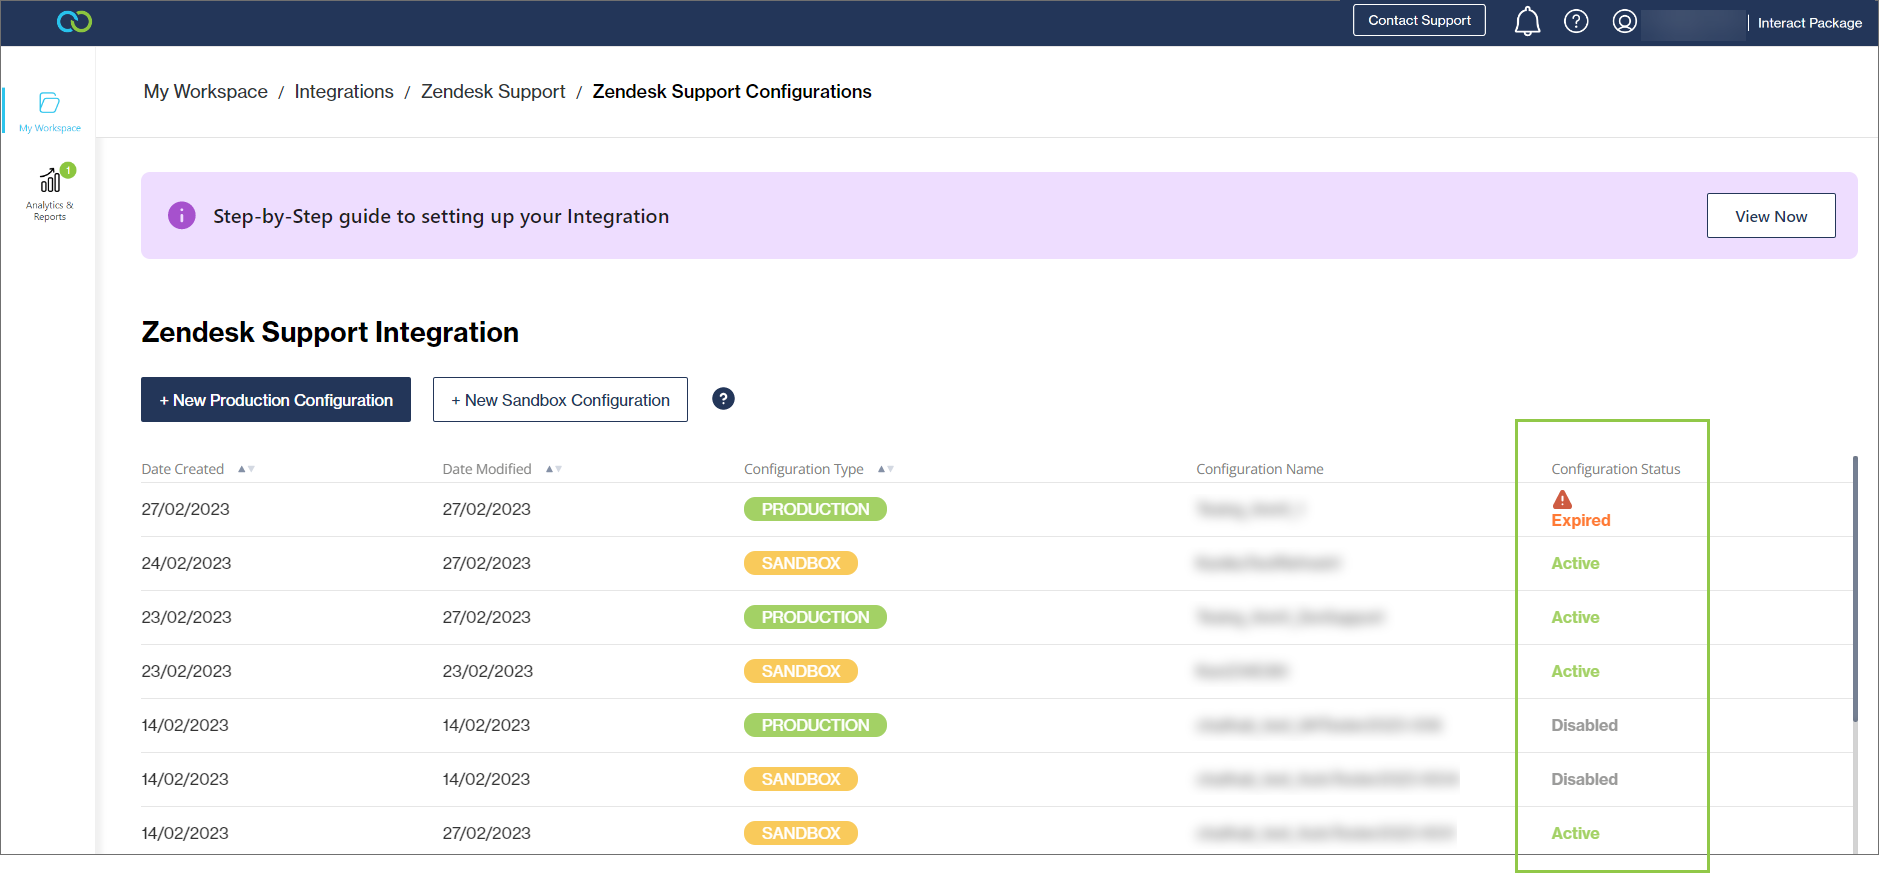Open My Workspace from the sidebar
Image resolution: width=1879 pixels, height=873 pixels.
click(x=49, y=110)
